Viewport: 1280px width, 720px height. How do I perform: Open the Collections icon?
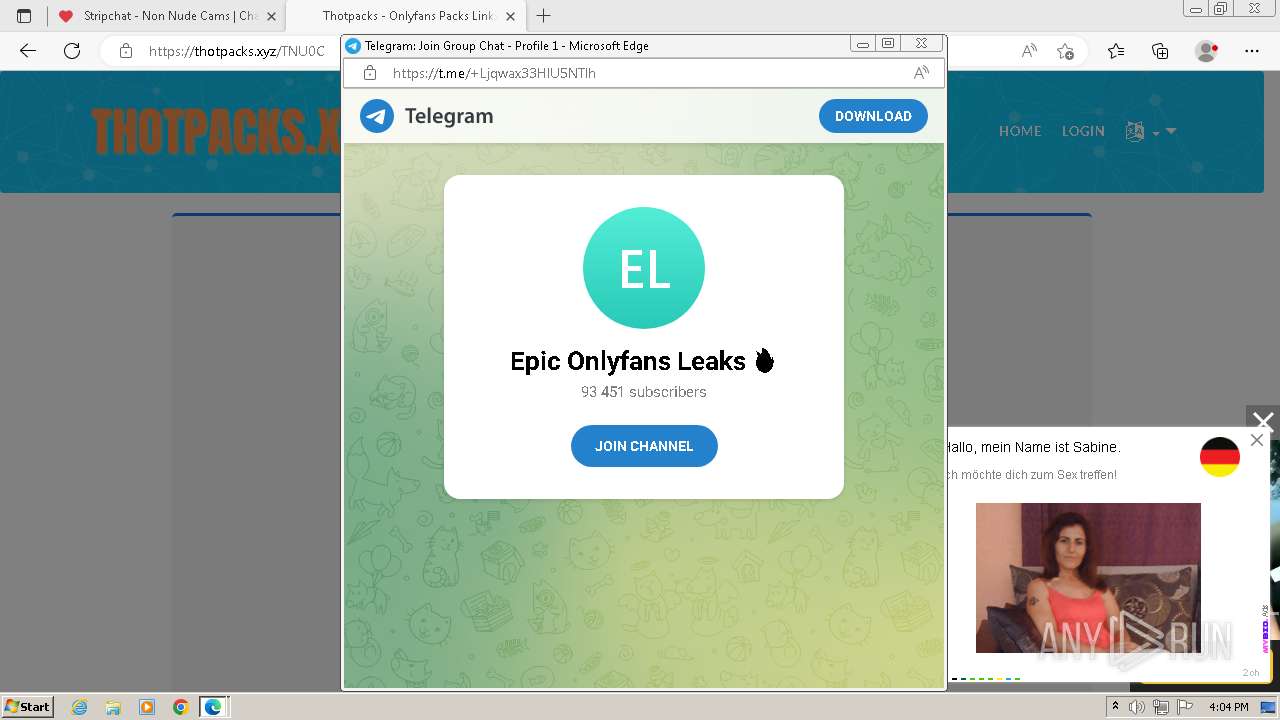(x=1160, y=51)
